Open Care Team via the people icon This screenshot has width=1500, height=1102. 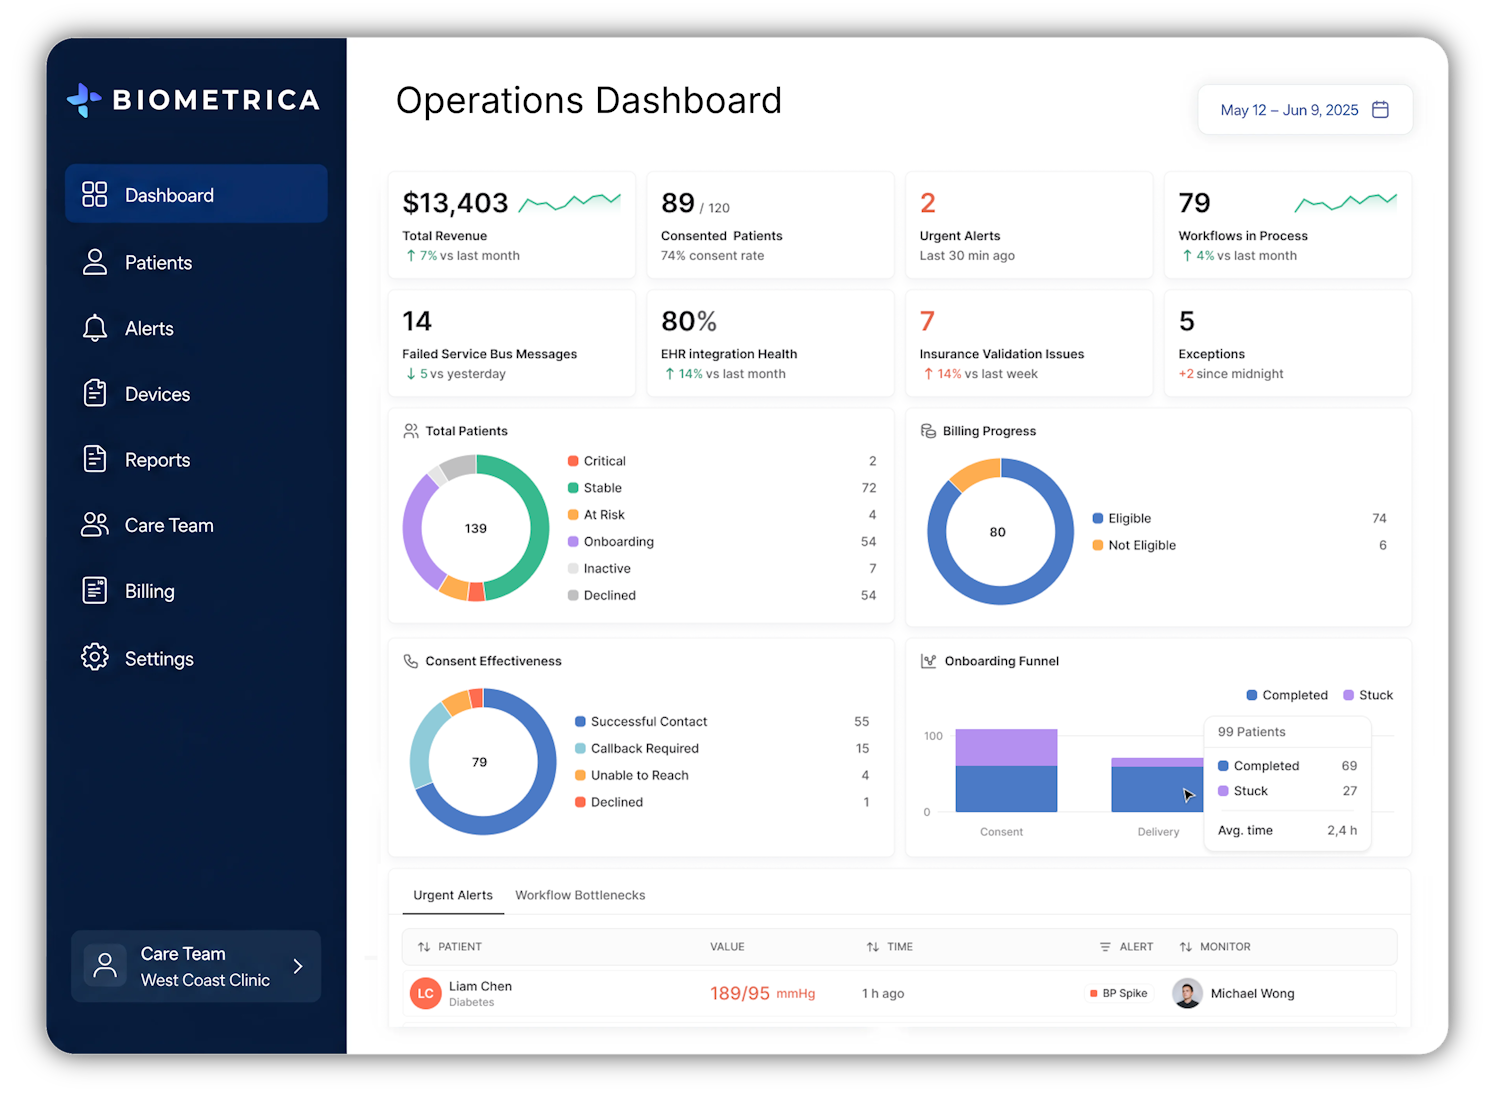(94, 525)
